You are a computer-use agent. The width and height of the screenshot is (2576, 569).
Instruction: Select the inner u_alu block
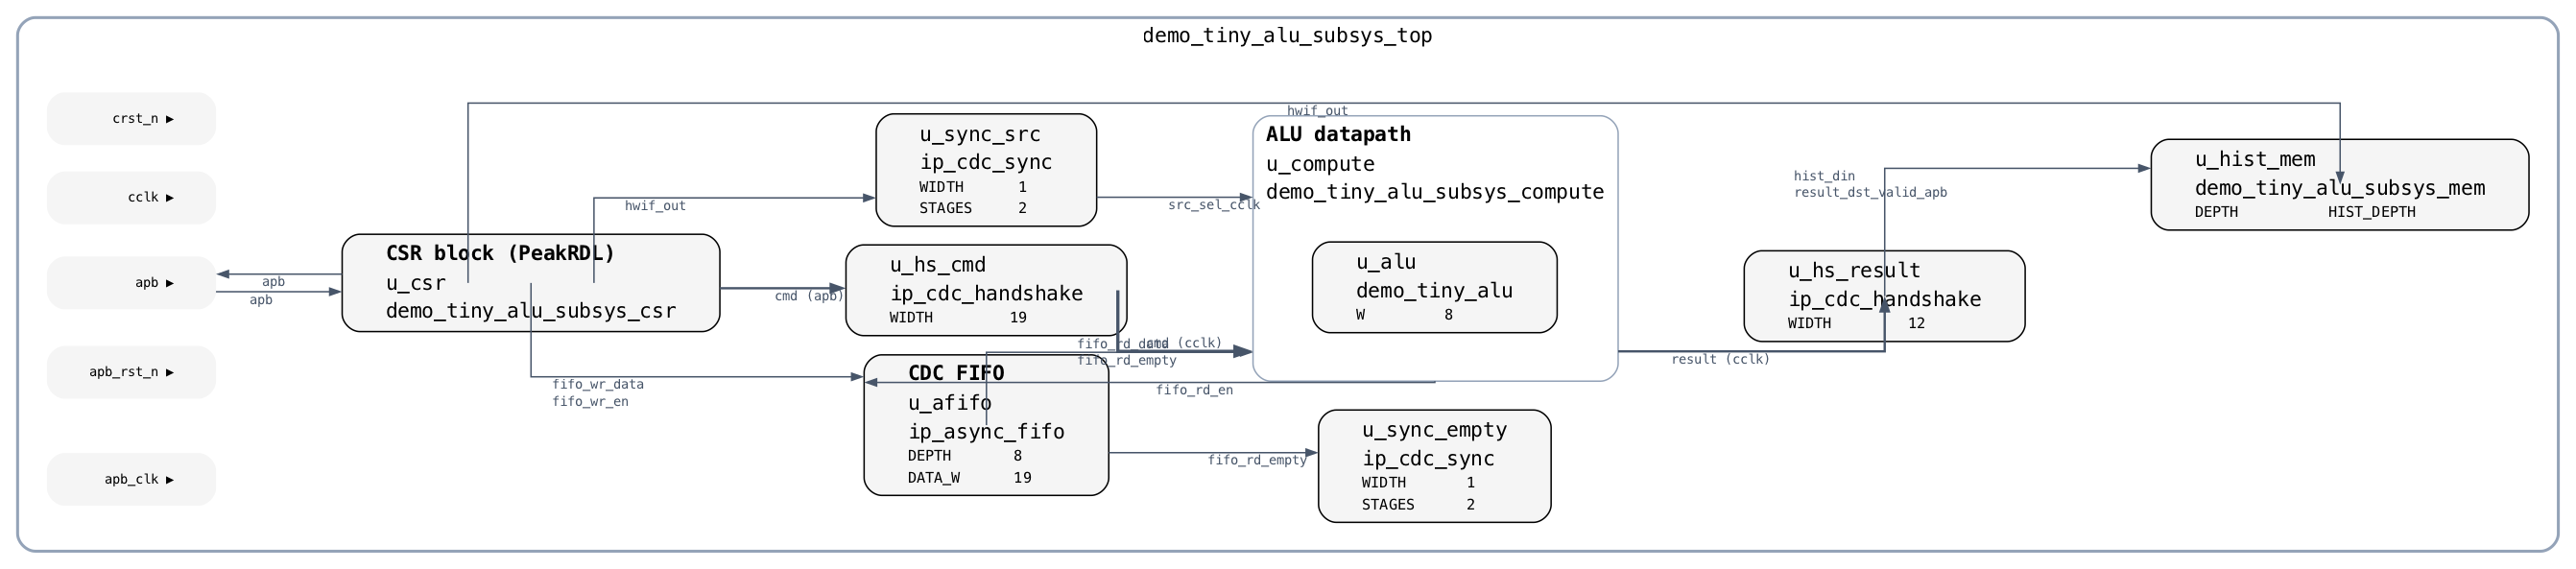(1434, 287)
